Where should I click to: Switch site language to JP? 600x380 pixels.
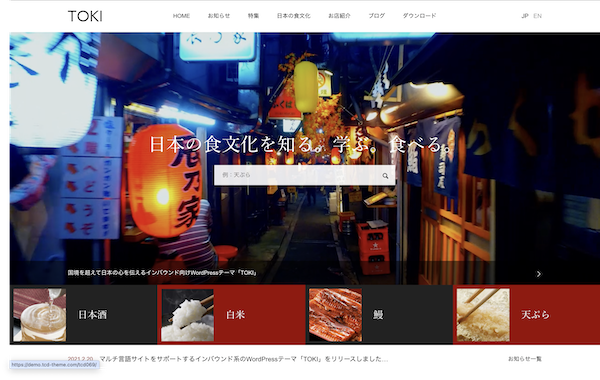[525, 16]
